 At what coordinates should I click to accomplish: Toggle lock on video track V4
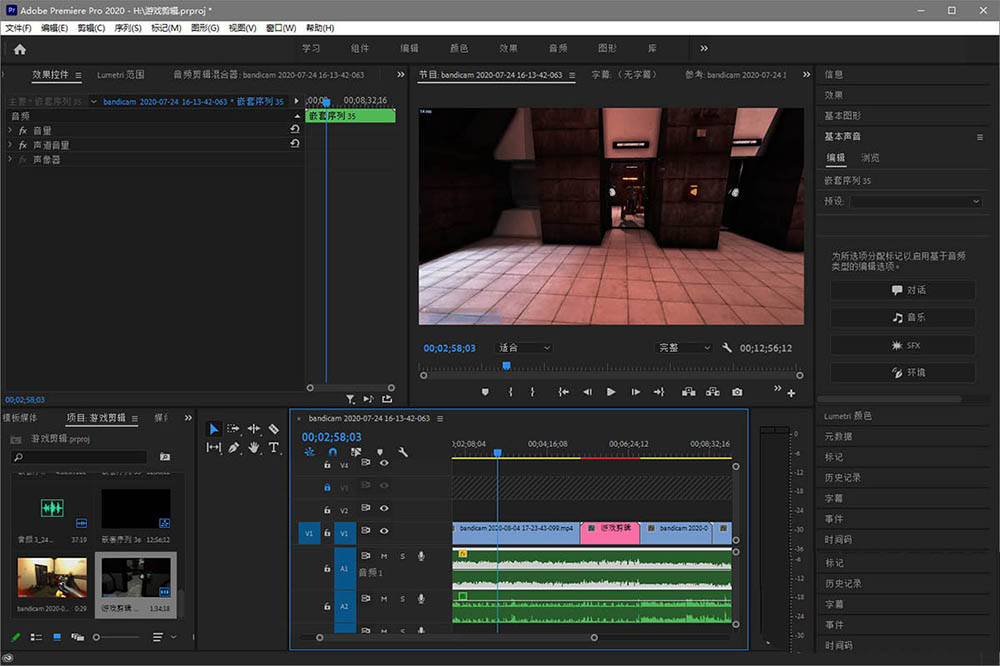click(x=327, y=464)
